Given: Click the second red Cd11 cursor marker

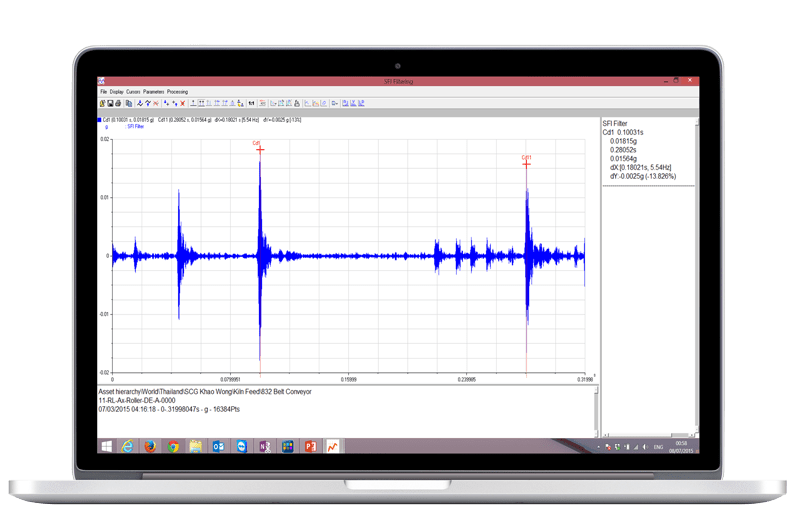Looking at the screenshot, I should tap(526, 164).
